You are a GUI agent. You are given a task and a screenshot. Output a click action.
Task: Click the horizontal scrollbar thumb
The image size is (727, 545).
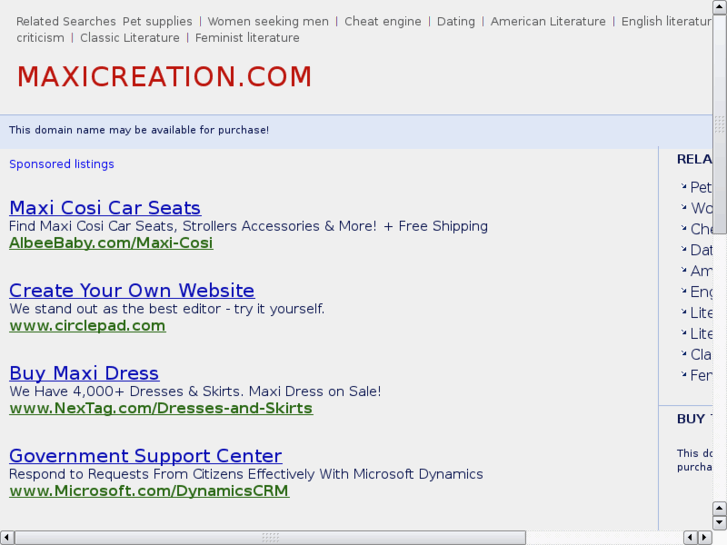pyautogui.click(x=270, y=538)
